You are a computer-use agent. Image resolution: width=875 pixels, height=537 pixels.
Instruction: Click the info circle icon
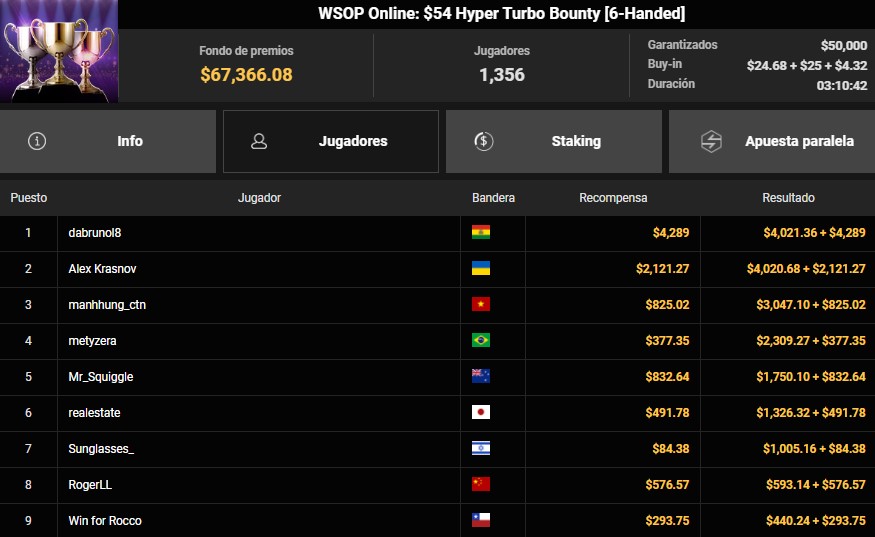click(x=37, y=141)
